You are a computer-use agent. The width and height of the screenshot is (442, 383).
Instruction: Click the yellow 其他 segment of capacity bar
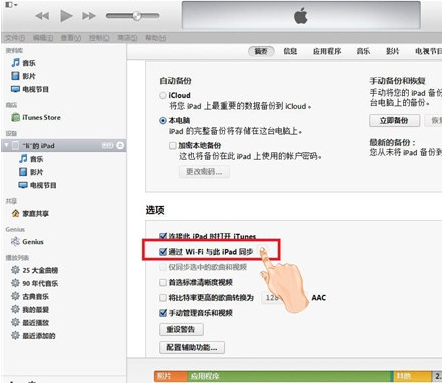click(x=412, y=376)
